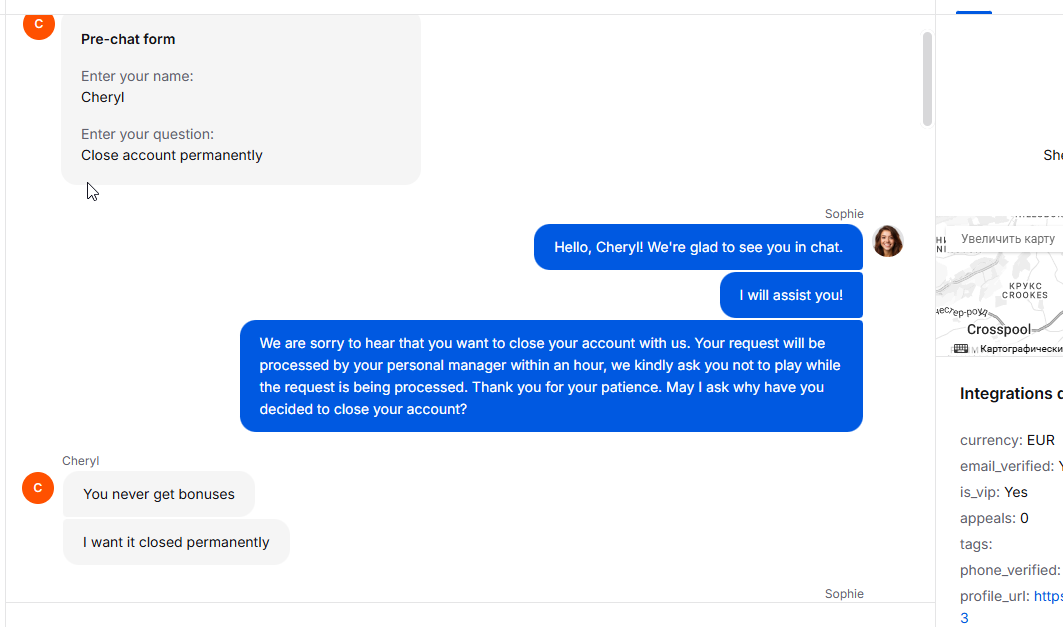Open the profile_url link

(x=1047, y=596)
